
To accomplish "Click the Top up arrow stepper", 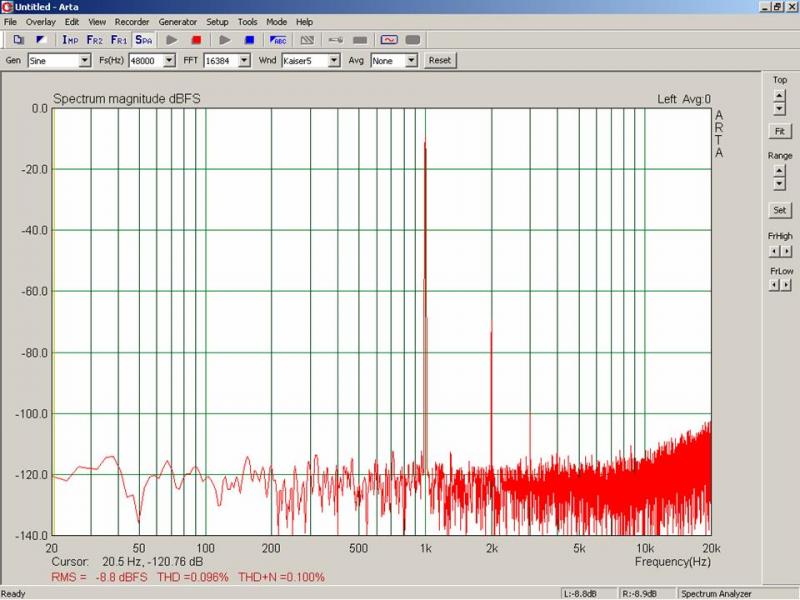I will (x=779, y=95).
